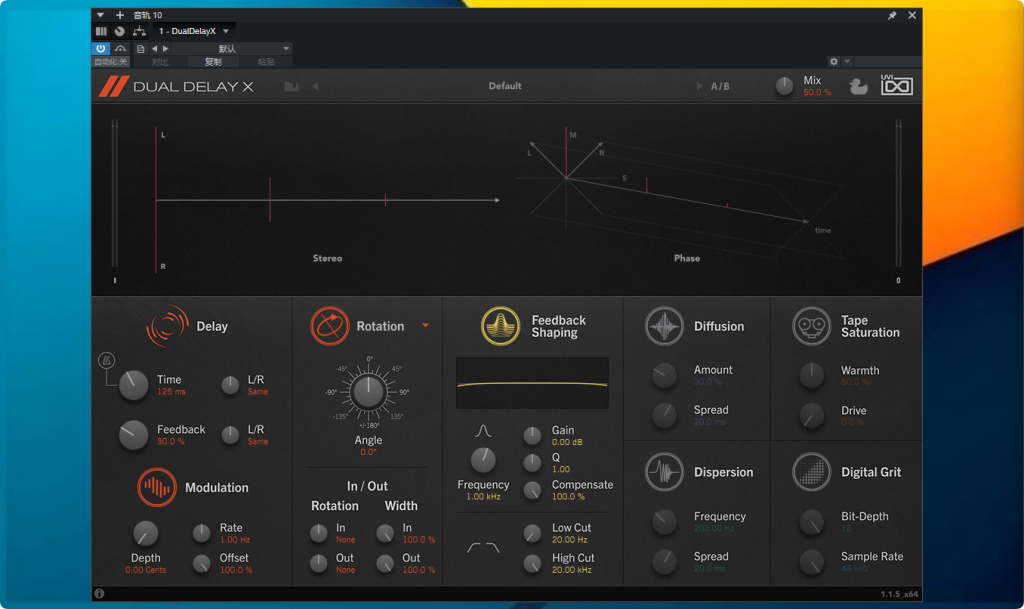
Task: Click the delay Time knob
Action: (133, 385)
